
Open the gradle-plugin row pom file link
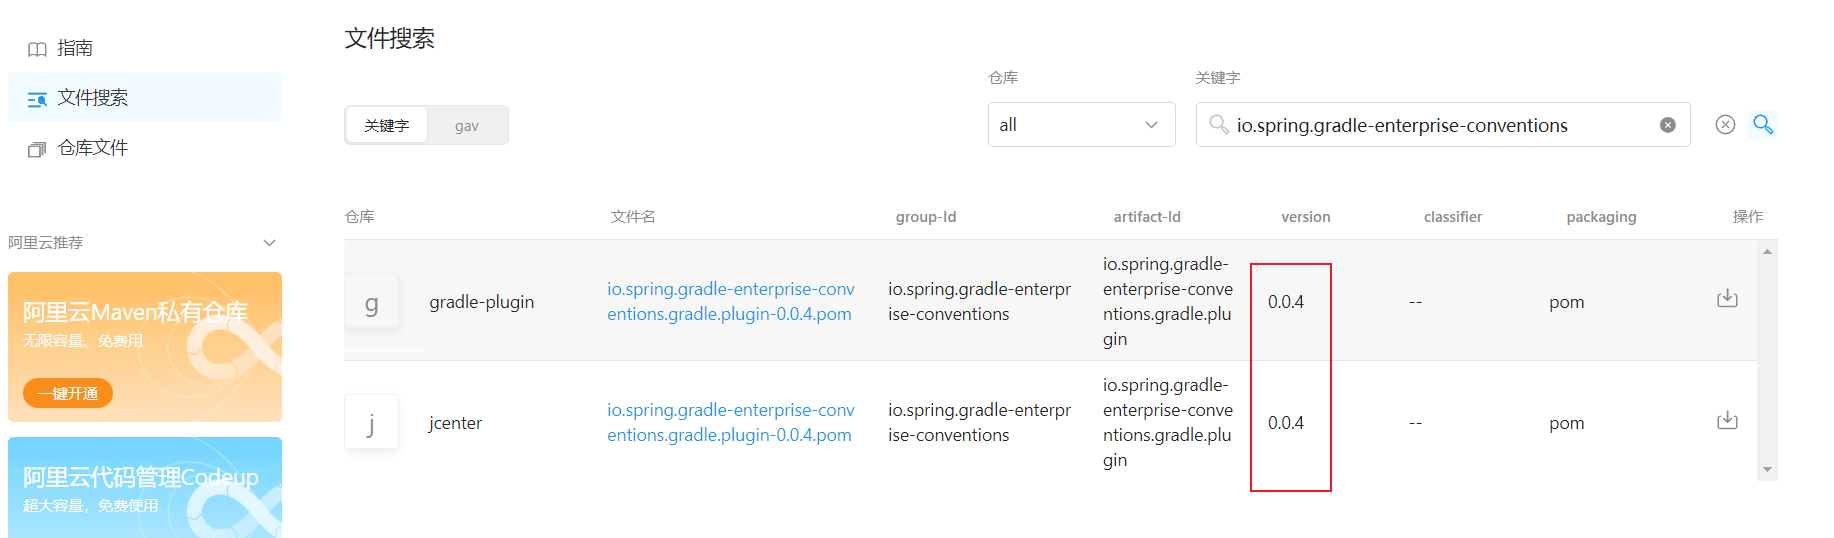pyautogui.click(x=730, y=301)
